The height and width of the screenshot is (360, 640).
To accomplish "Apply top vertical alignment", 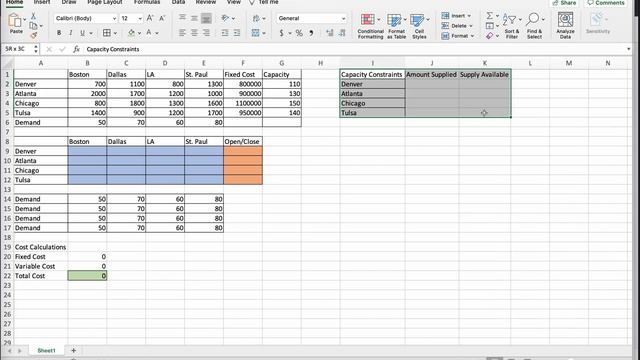I will (182, 18).
